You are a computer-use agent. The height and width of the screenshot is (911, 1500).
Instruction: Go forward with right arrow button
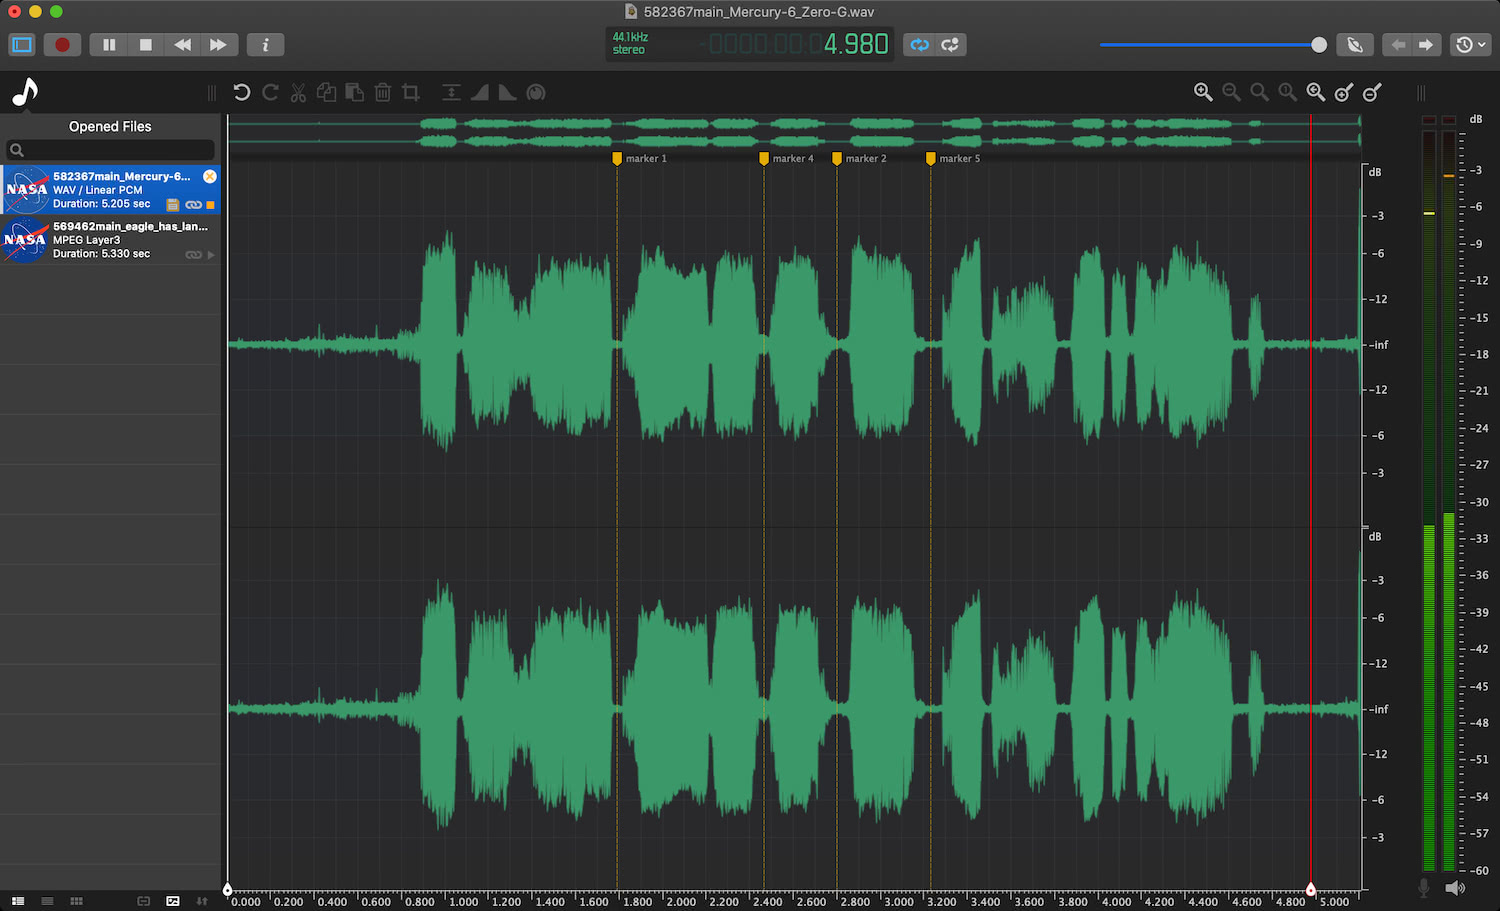click(x=1426, y=45)
